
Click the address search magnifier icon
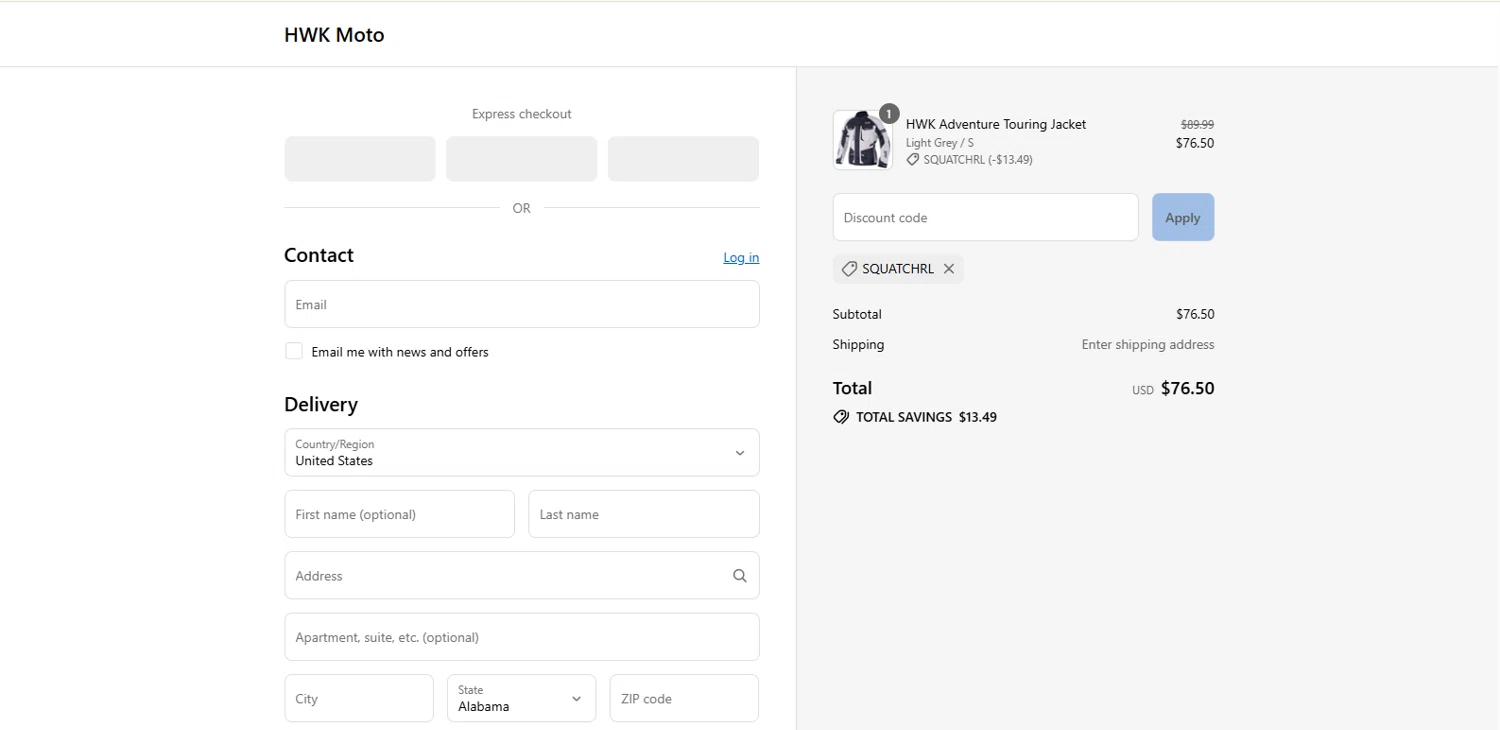(x=739, y=576)
